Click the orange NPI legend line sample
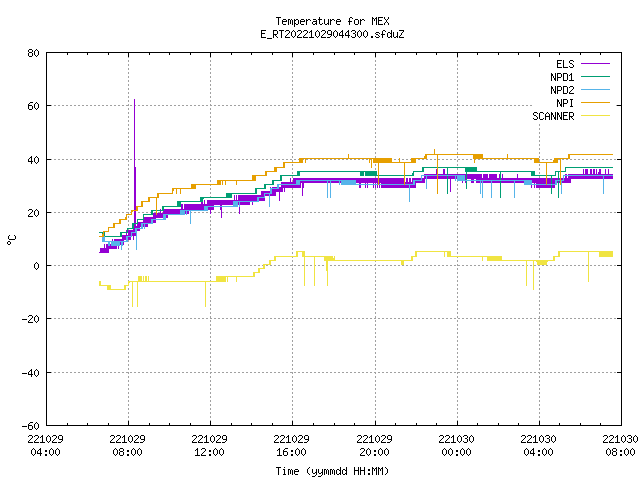 595,102
